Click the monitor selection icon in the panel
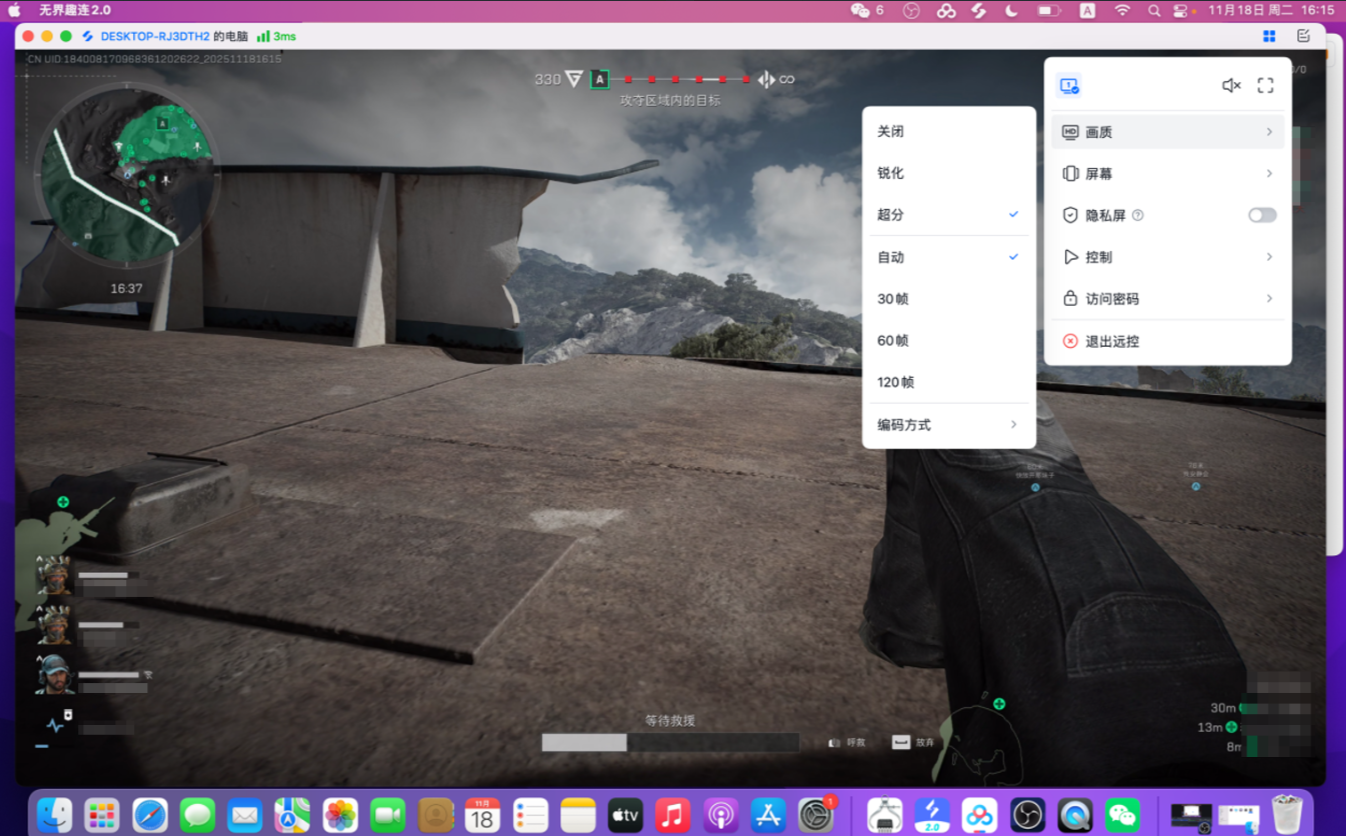The image size is (1346, 836). tap(1070, 85)
